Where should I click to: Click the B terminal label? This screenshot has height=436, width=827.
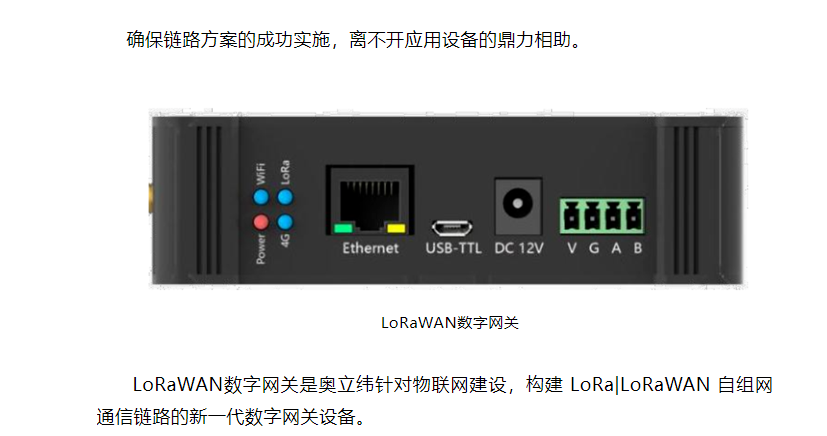[x=638, y=248]
